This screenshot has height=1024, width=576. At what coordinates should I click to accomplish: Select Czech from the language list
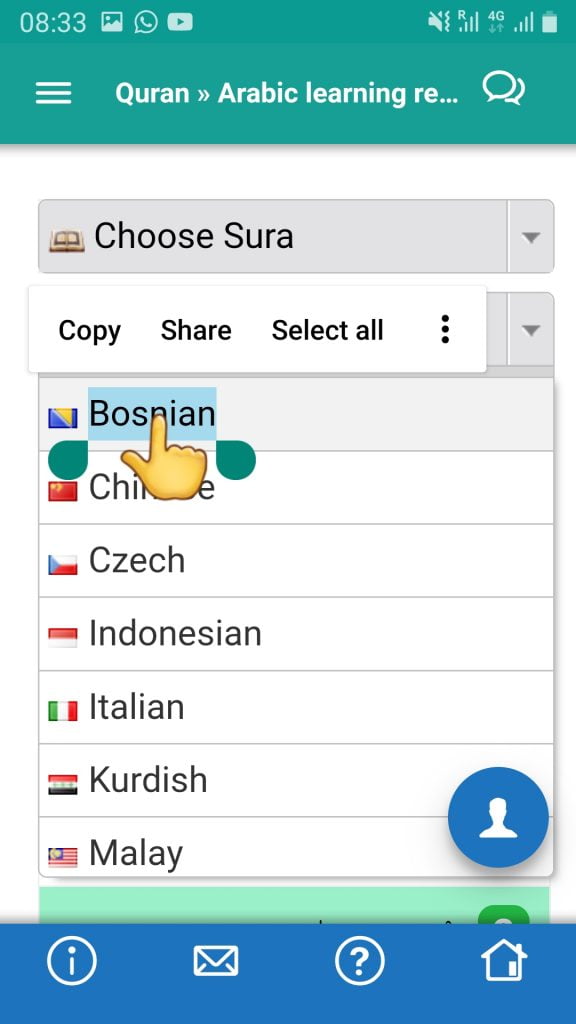[x=296, y=560]
